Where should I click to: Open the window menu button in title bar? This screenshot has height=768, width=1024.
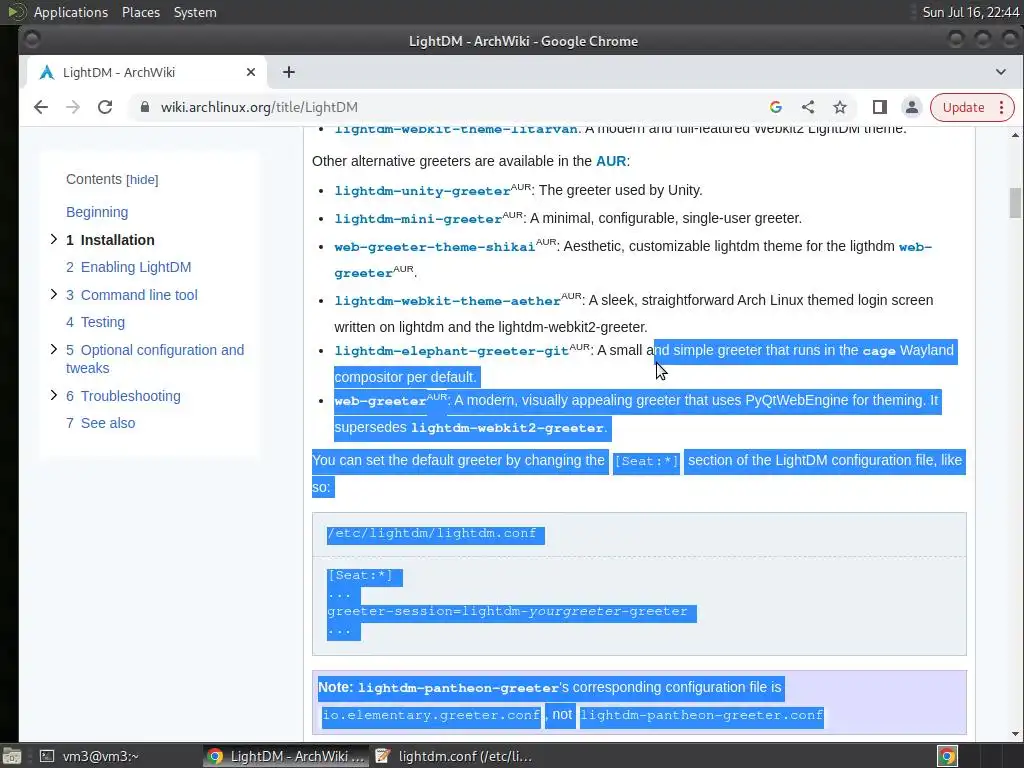pyautogui.click(x=31, y=40)
